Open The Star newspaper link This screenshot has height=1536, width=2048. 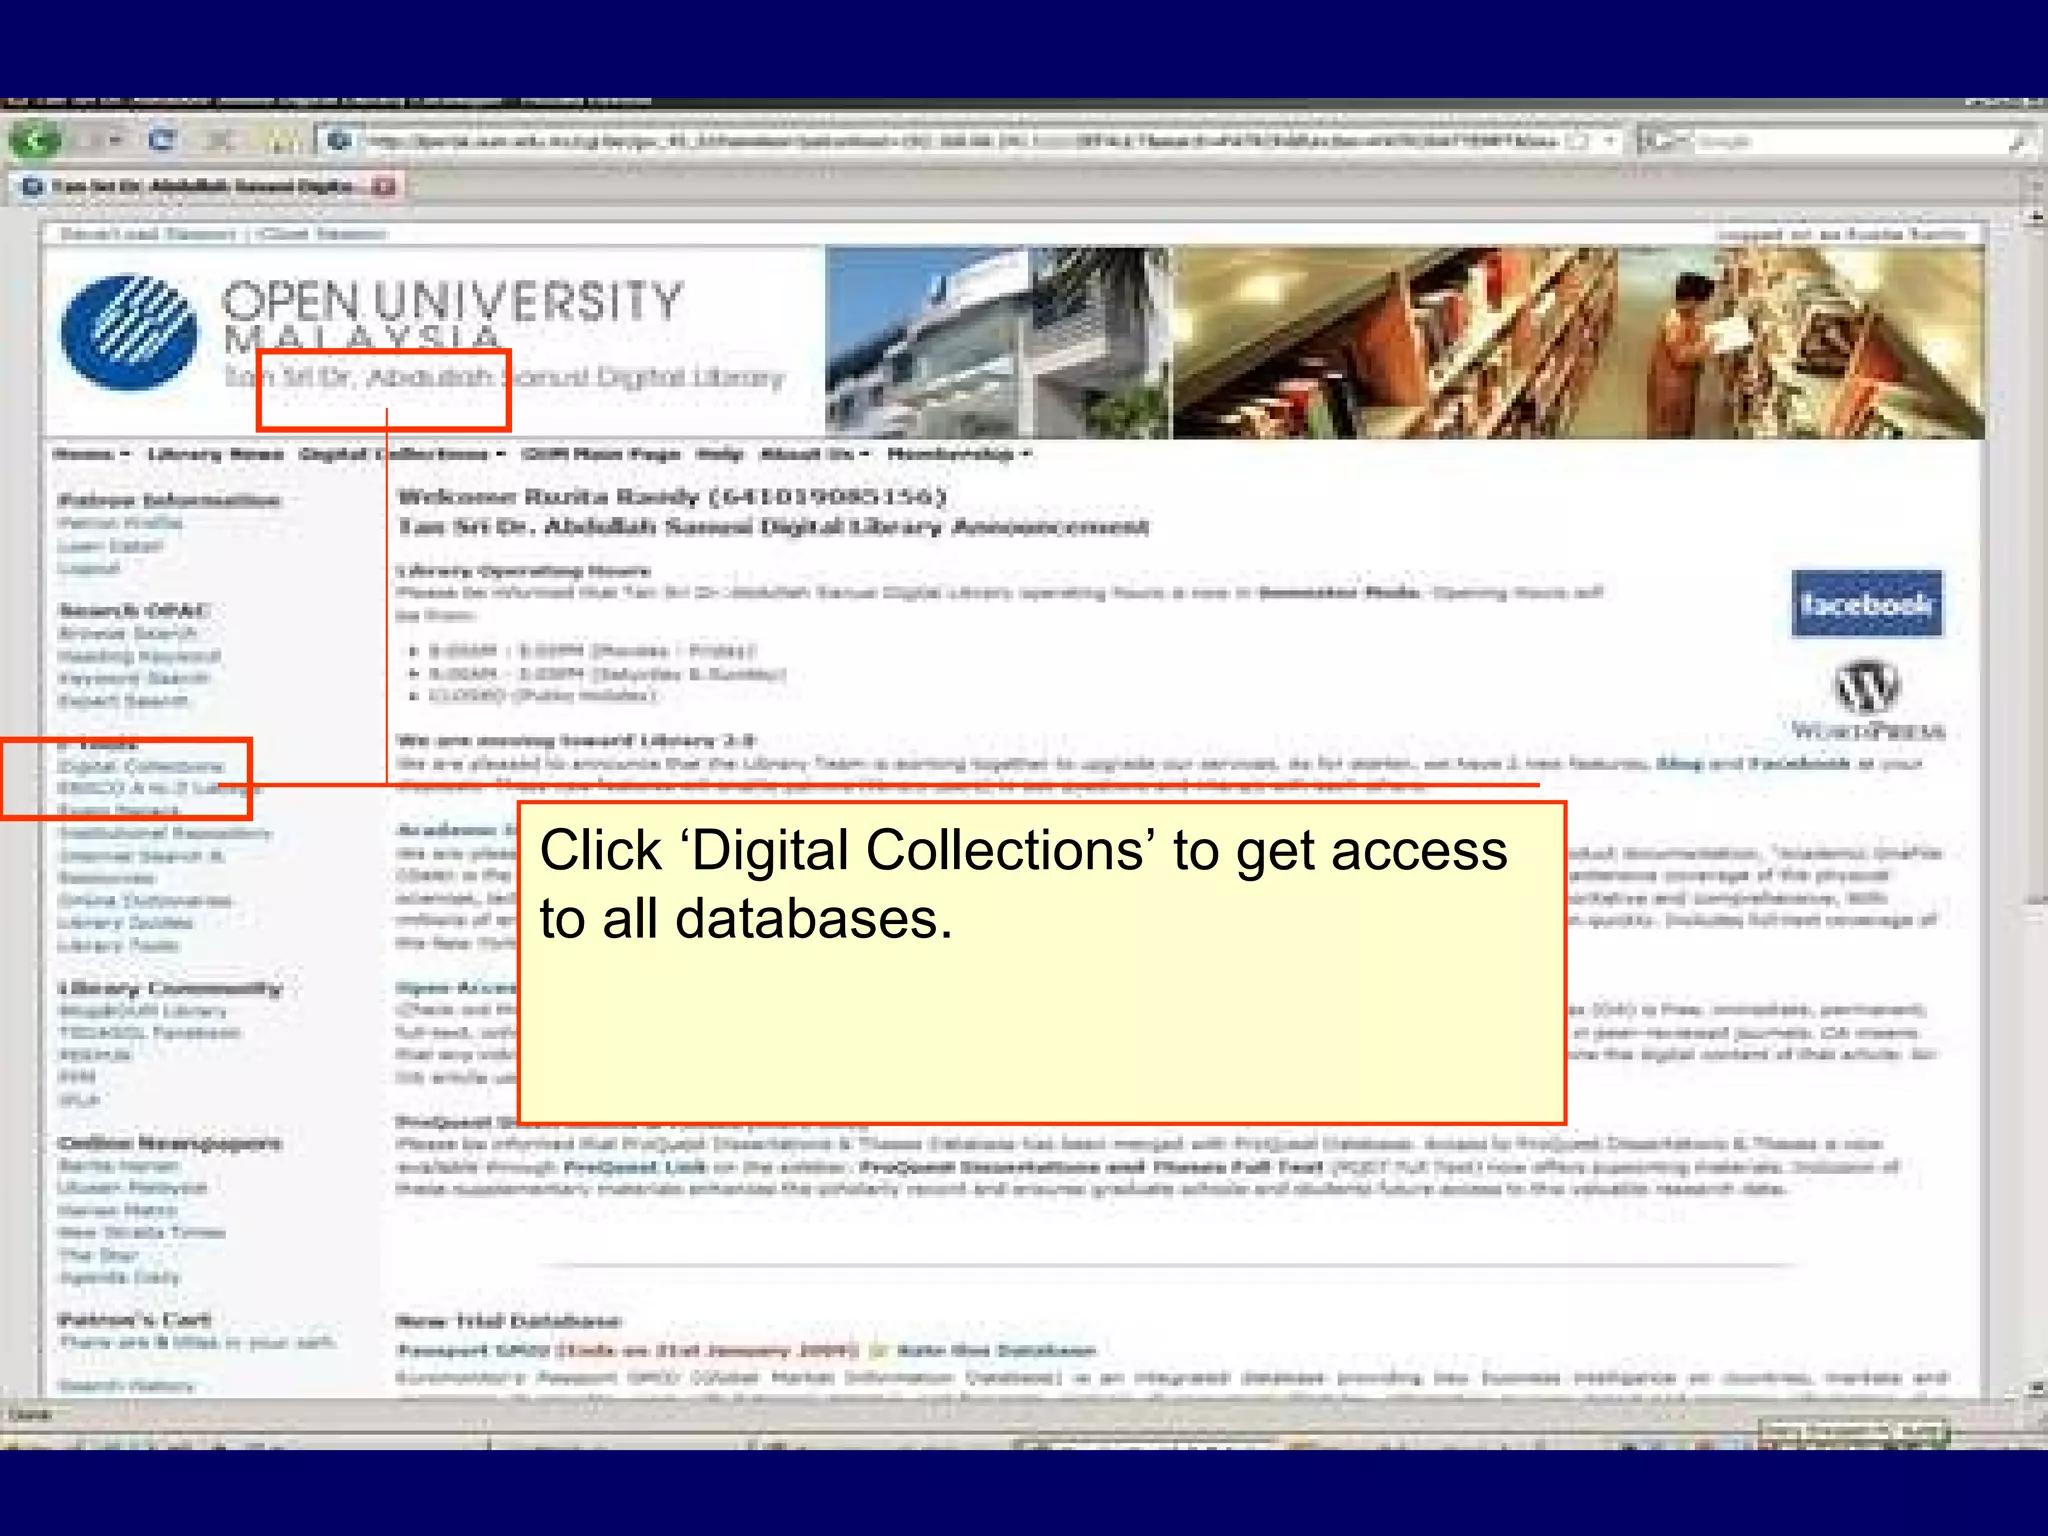[x=98, y=1255]
